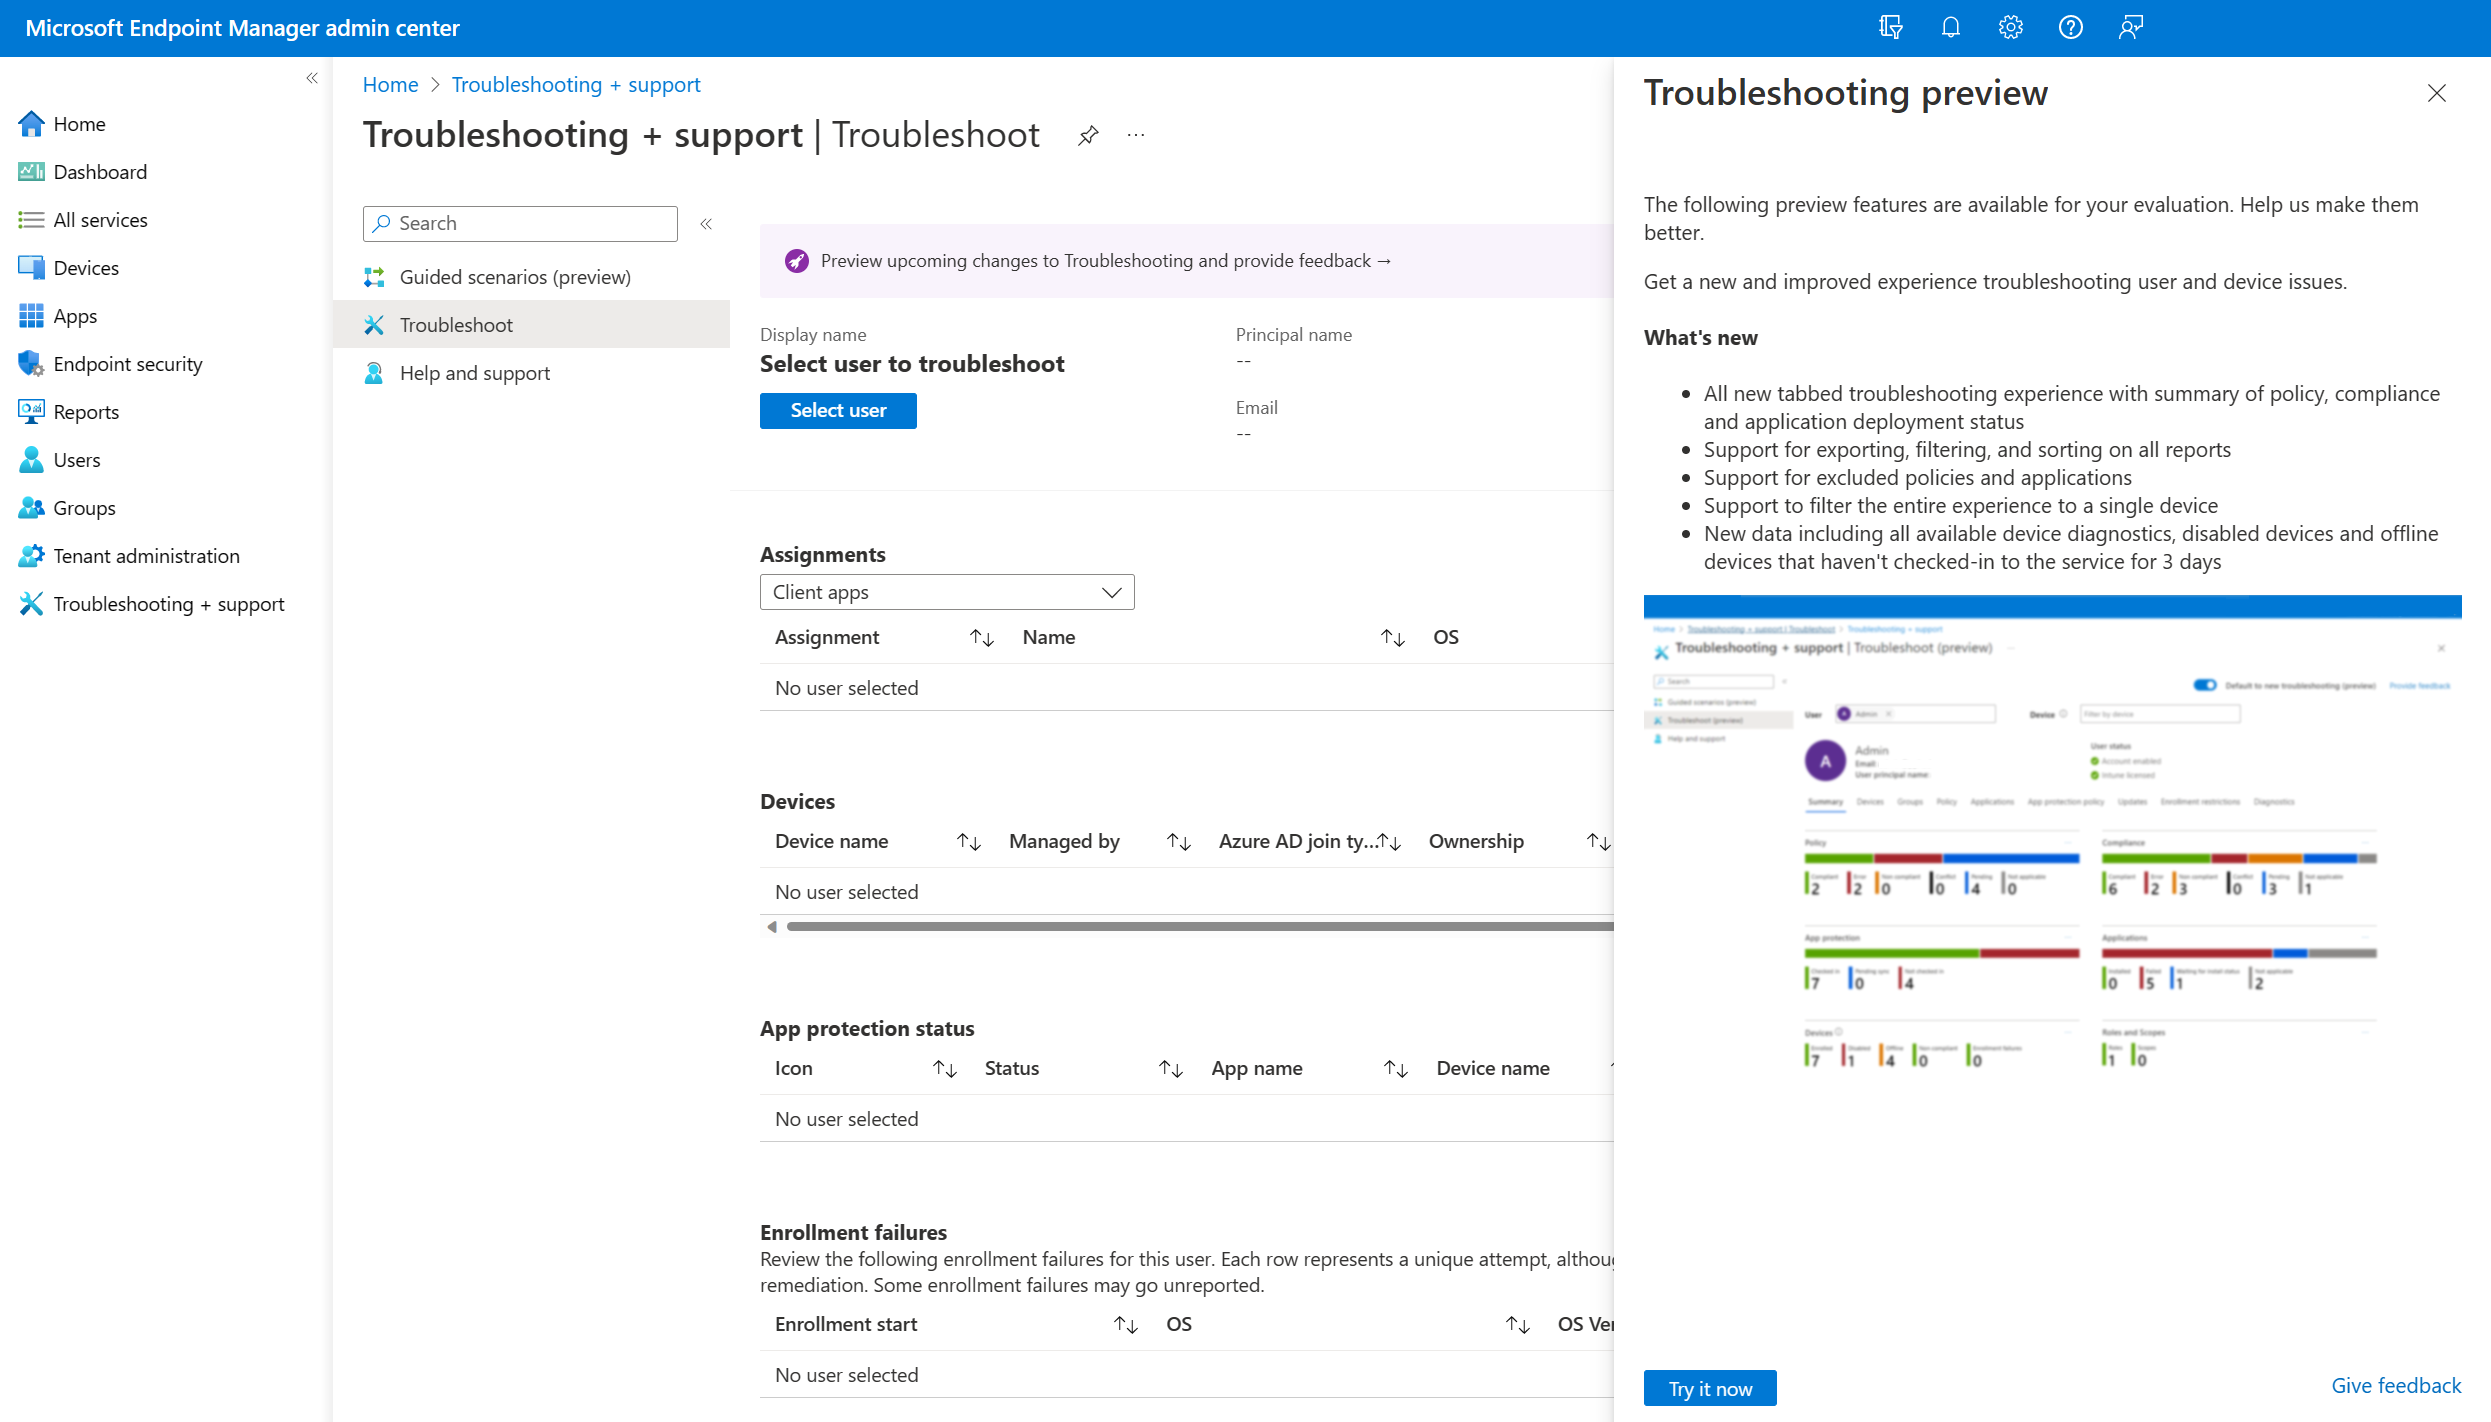Sort Enrollment start column
The width and height of the screenshot is (2491, 1422).
point(1126,1325)
